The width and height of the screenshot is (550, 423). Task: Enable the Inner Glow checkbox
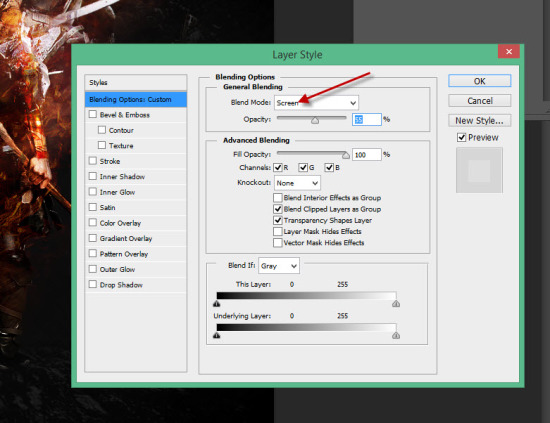93,192
